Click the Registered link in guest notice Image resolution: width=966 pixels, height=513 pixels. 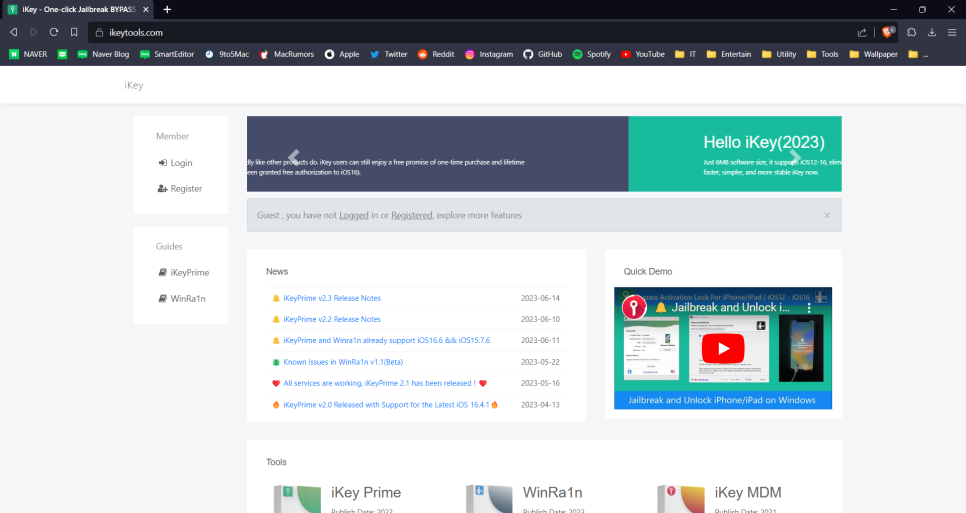412,215
